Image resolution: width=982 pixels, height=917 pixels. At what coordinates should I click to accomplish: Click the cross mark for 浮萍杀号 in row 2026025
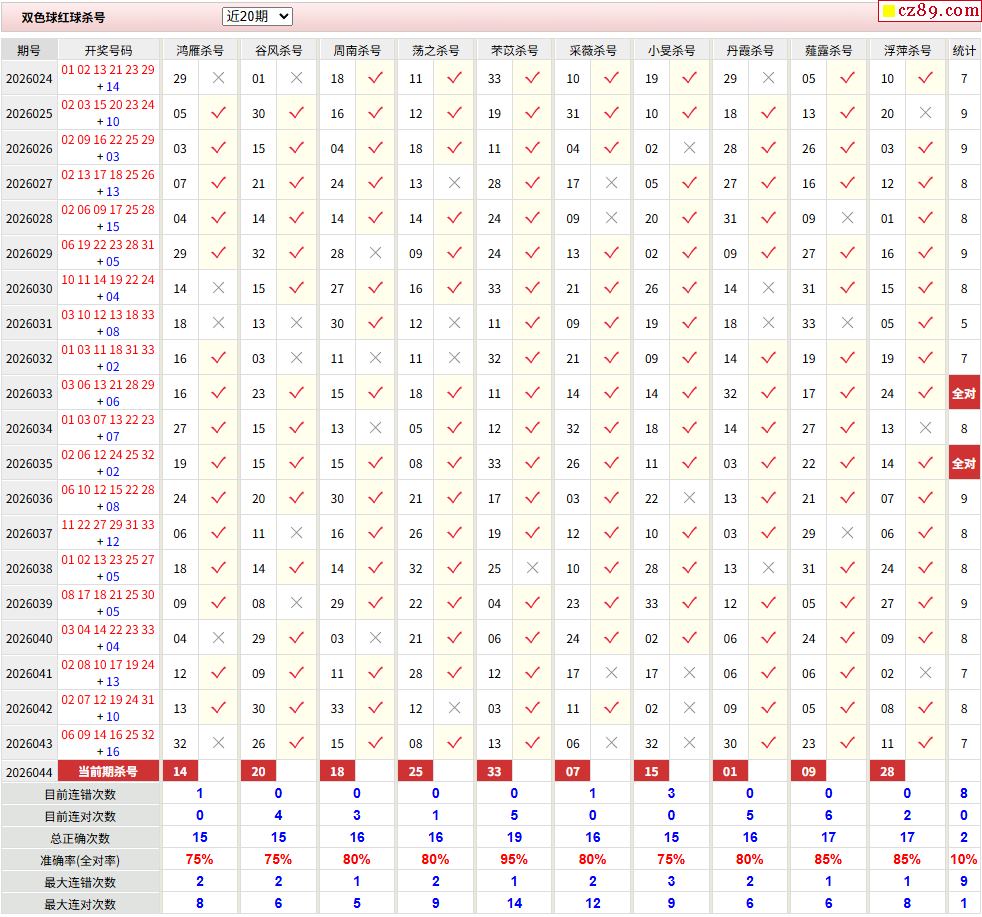(x=925, y=113)
